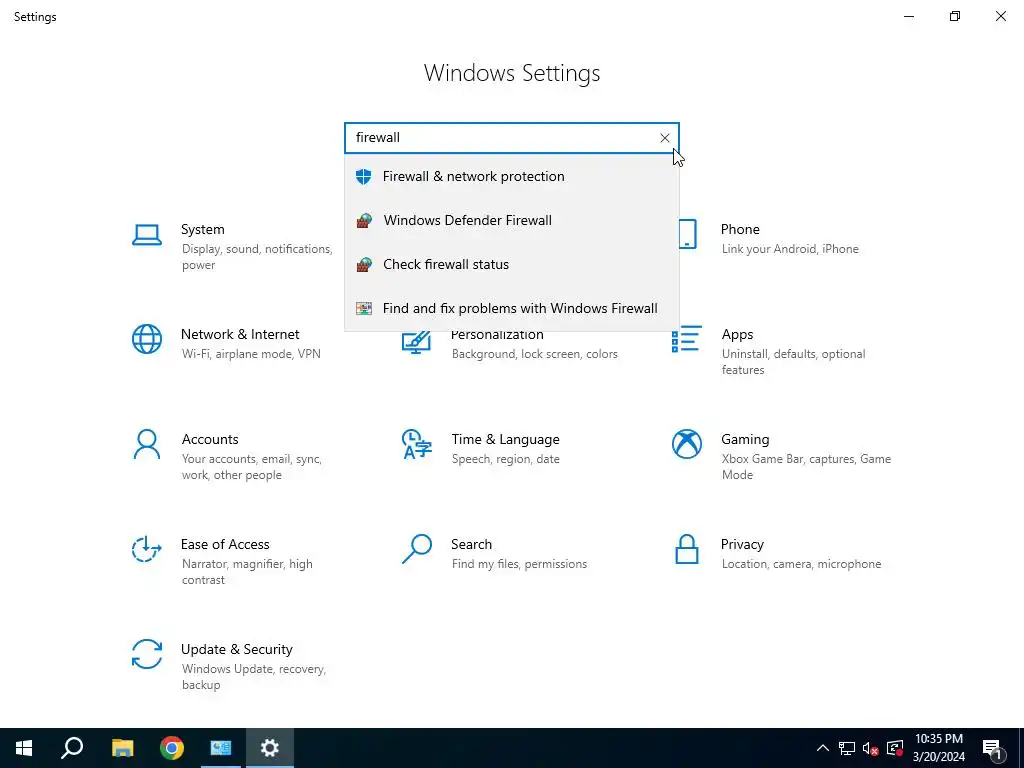This screenshot has width=1024, height=768.
Task: Click the taskbar clock showing 10:35 PM
Action: 938,748
